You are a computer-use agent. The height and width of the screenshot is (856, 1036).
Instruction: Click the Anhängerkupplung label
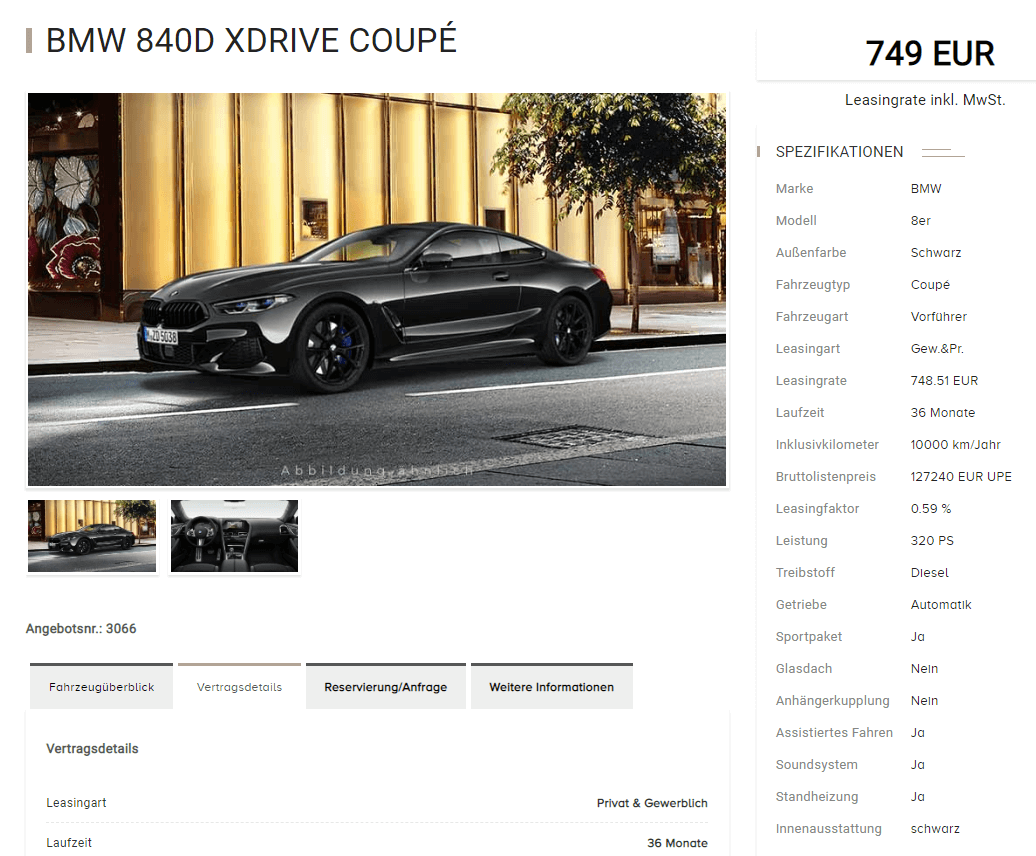pyautogui.click(x=832, y=701)
